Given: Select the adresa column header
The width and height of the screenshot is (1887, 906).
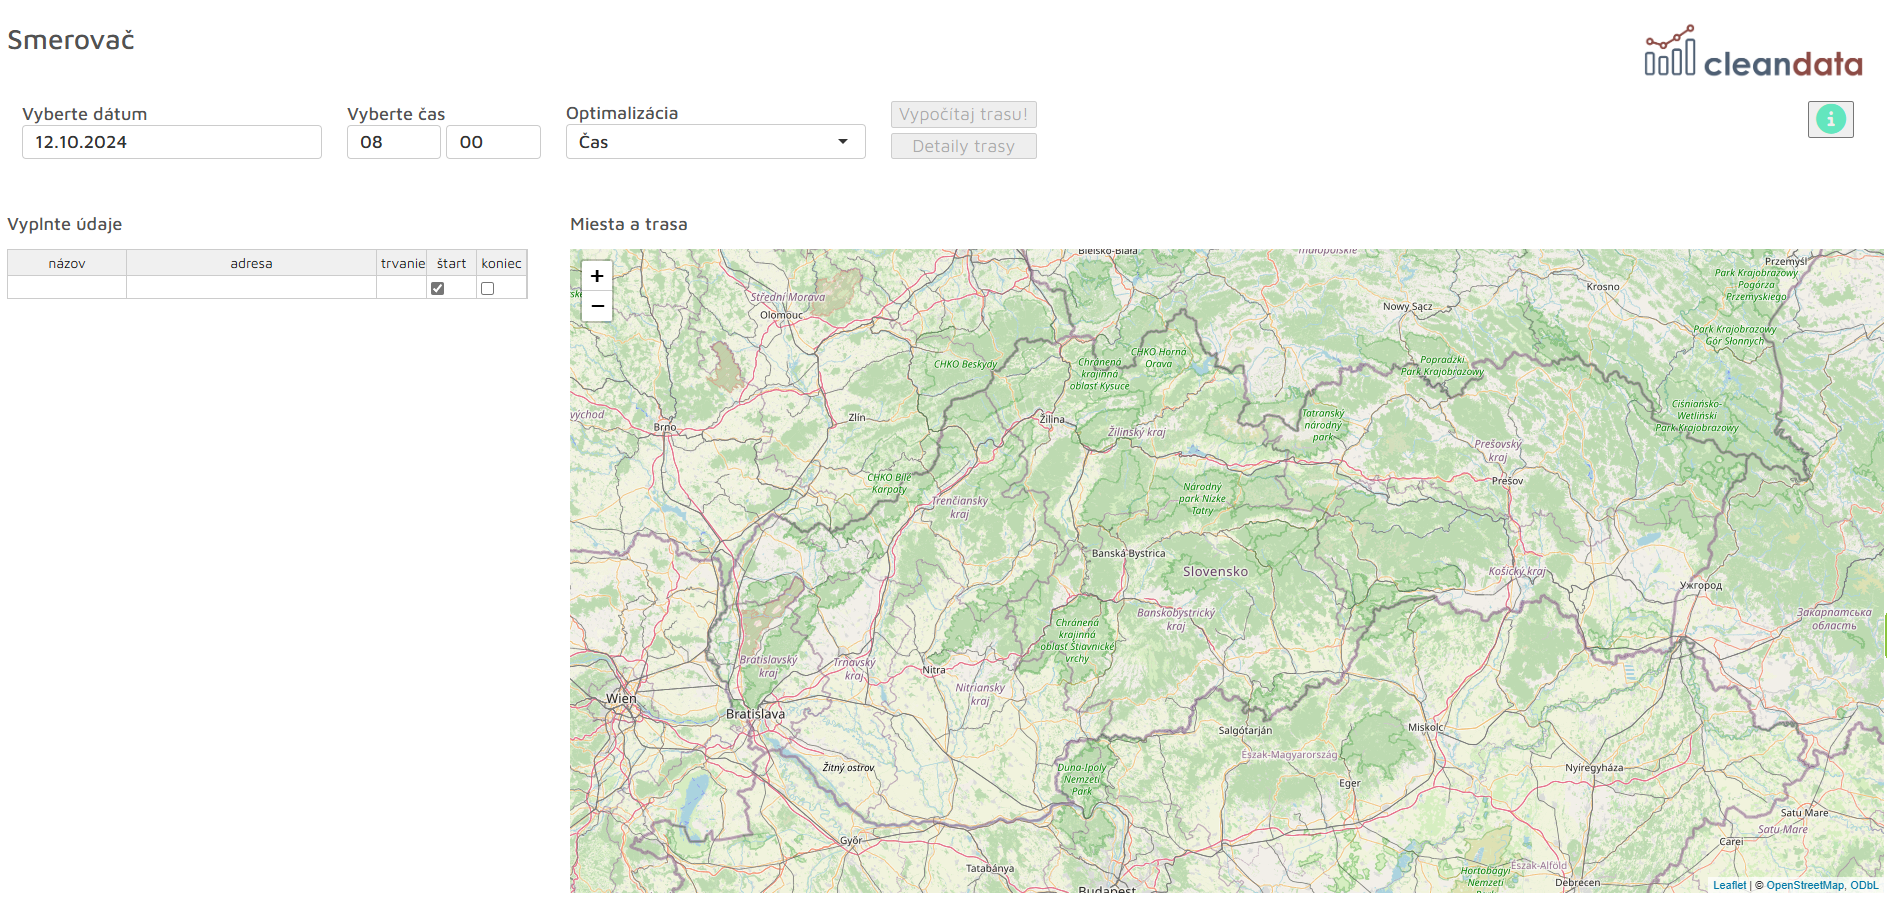Looking at the screenshot, I should click(x=251, y=263).
